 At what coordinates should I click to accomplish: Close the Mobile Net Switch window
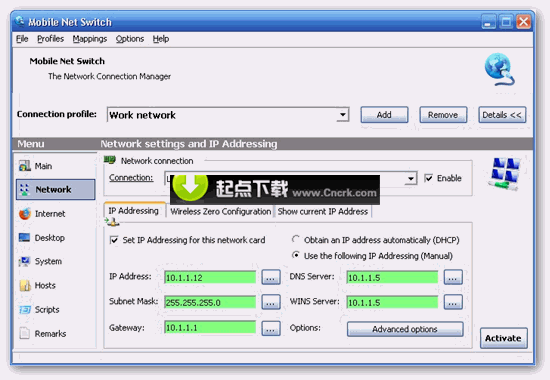click(523, 22)
